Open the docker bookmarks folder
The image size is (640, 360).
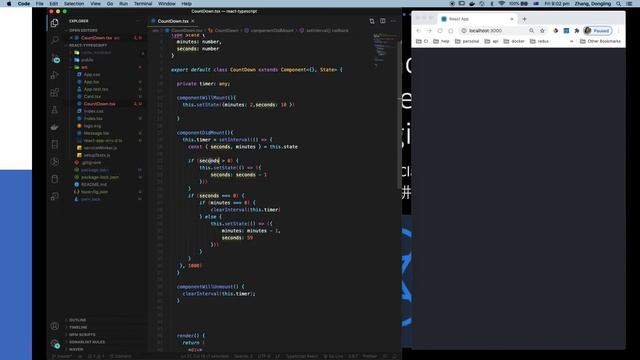pos(514,41)
